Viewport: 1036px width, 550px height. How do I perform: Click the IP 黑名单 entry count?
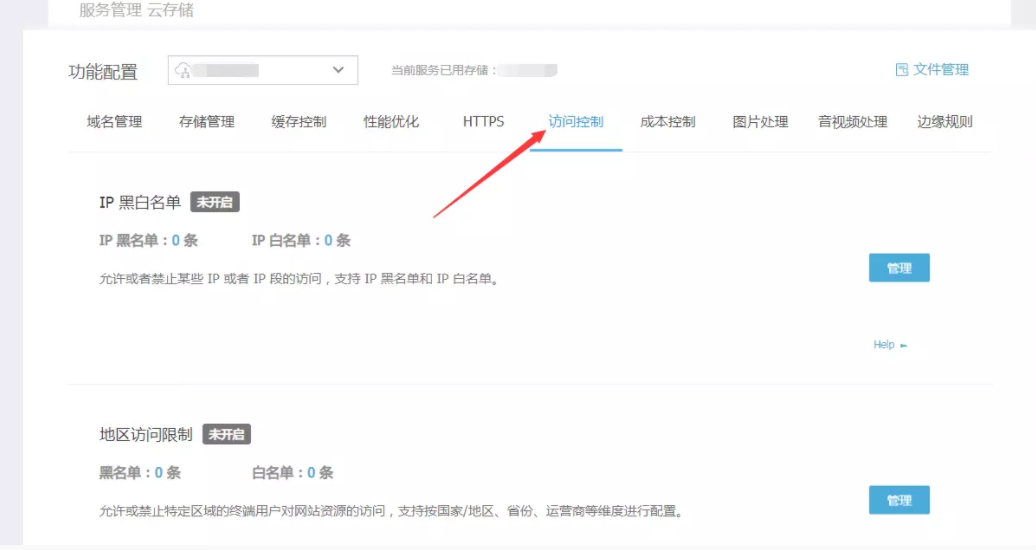point(176,241)
